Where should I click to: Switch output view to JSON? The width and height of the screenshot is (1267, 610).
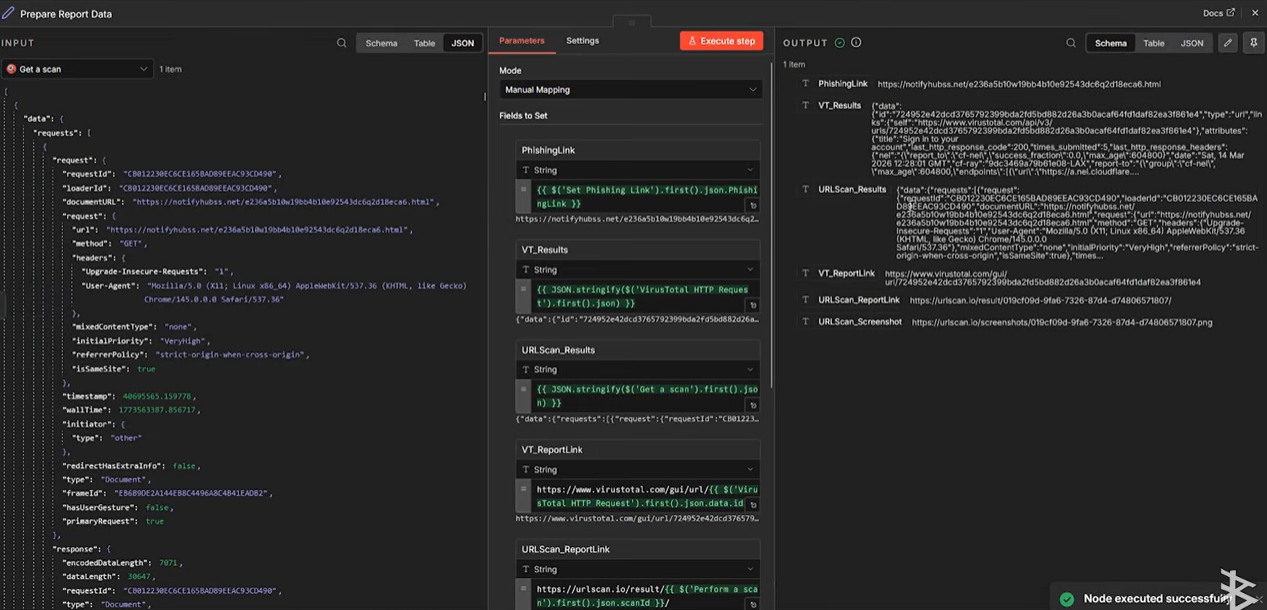1192,43
